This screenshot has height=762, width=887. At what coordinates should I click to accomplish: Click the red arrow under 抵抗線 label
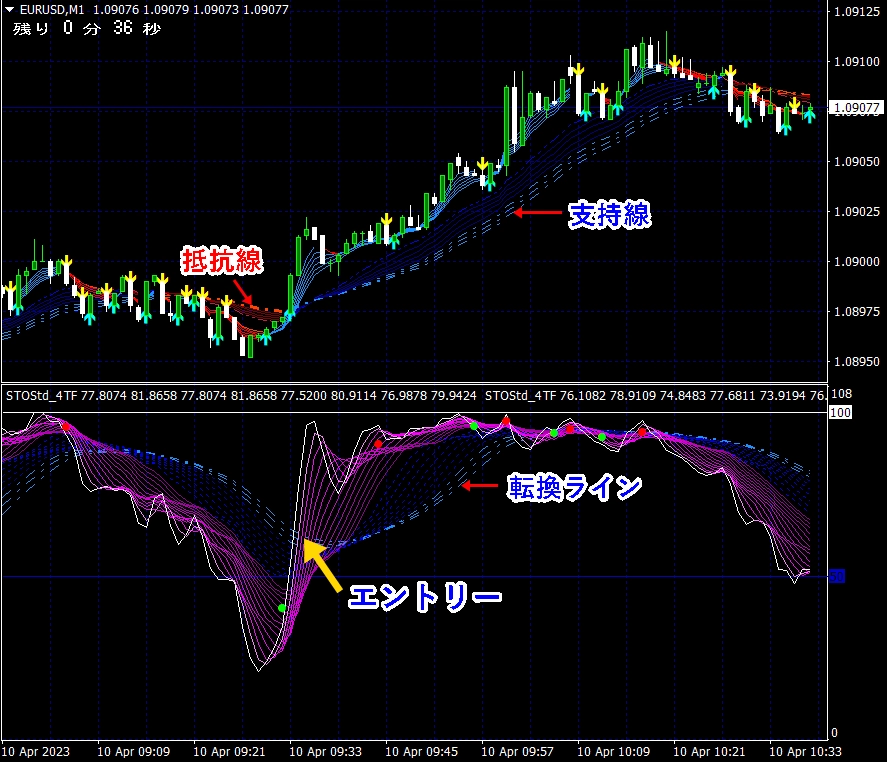(x=244, y=292)
